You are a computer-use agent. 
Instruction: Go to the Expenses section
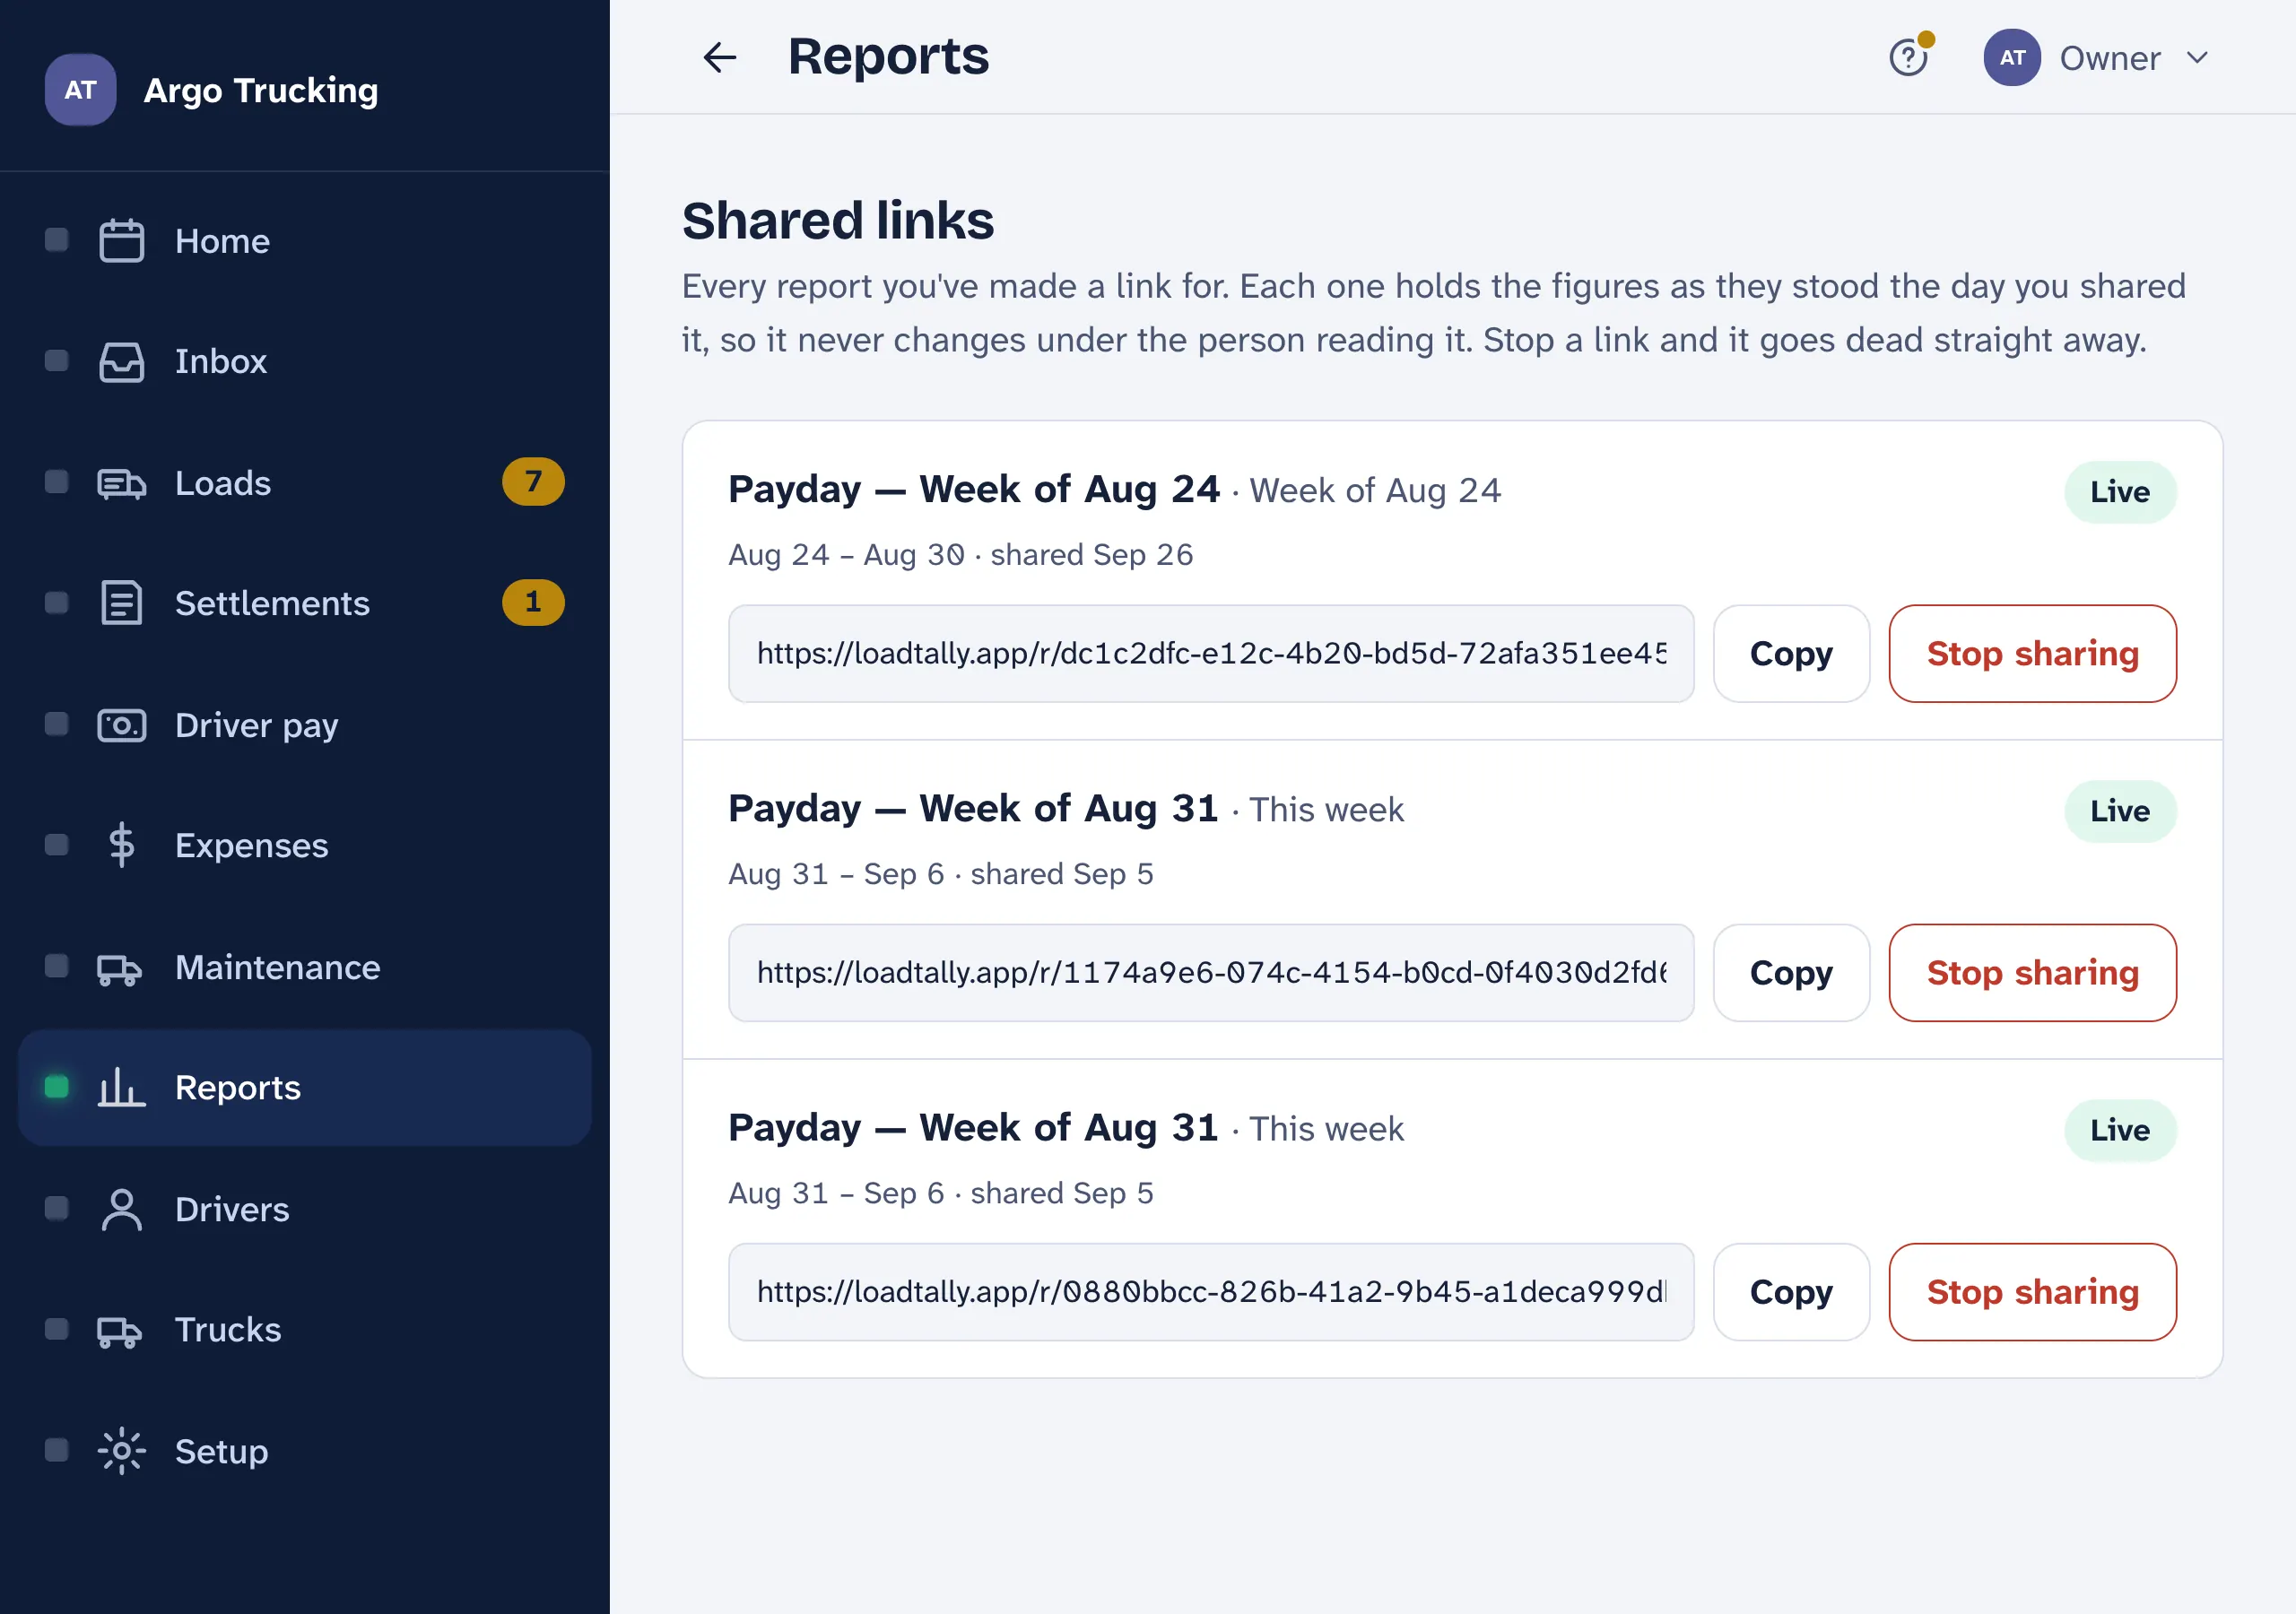(305, 845)
